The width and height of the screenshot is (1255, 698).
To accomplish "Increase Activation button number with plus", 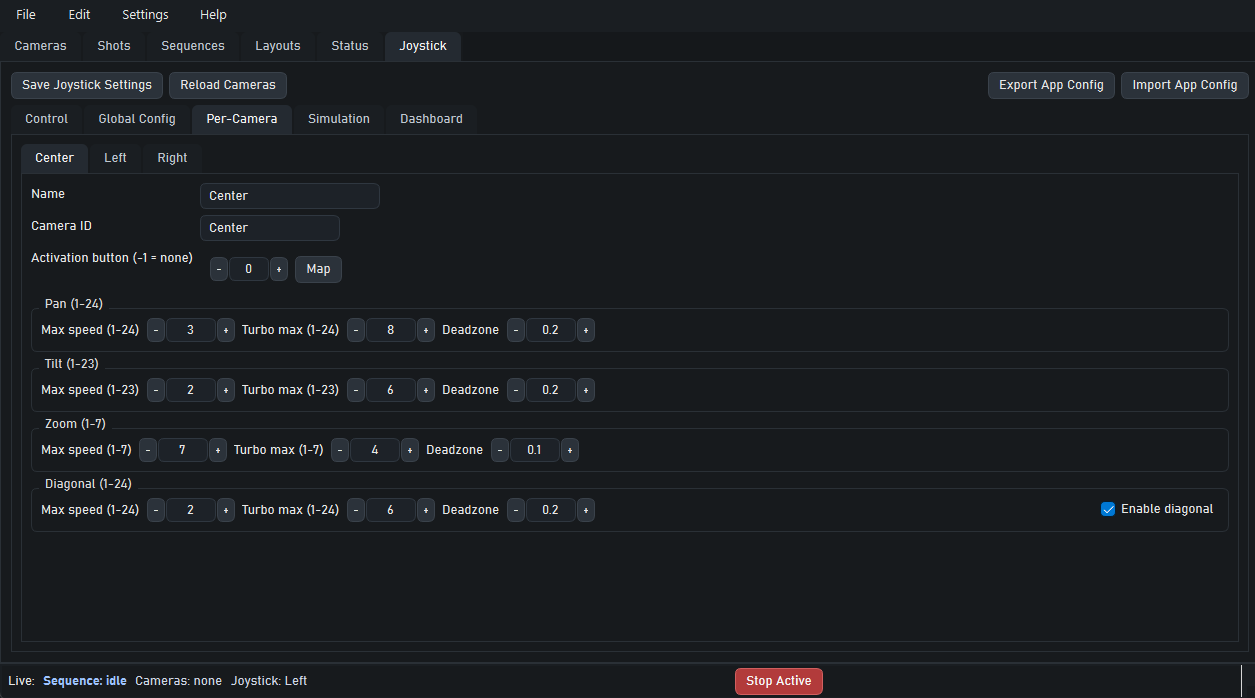I will tap(279, 269).
